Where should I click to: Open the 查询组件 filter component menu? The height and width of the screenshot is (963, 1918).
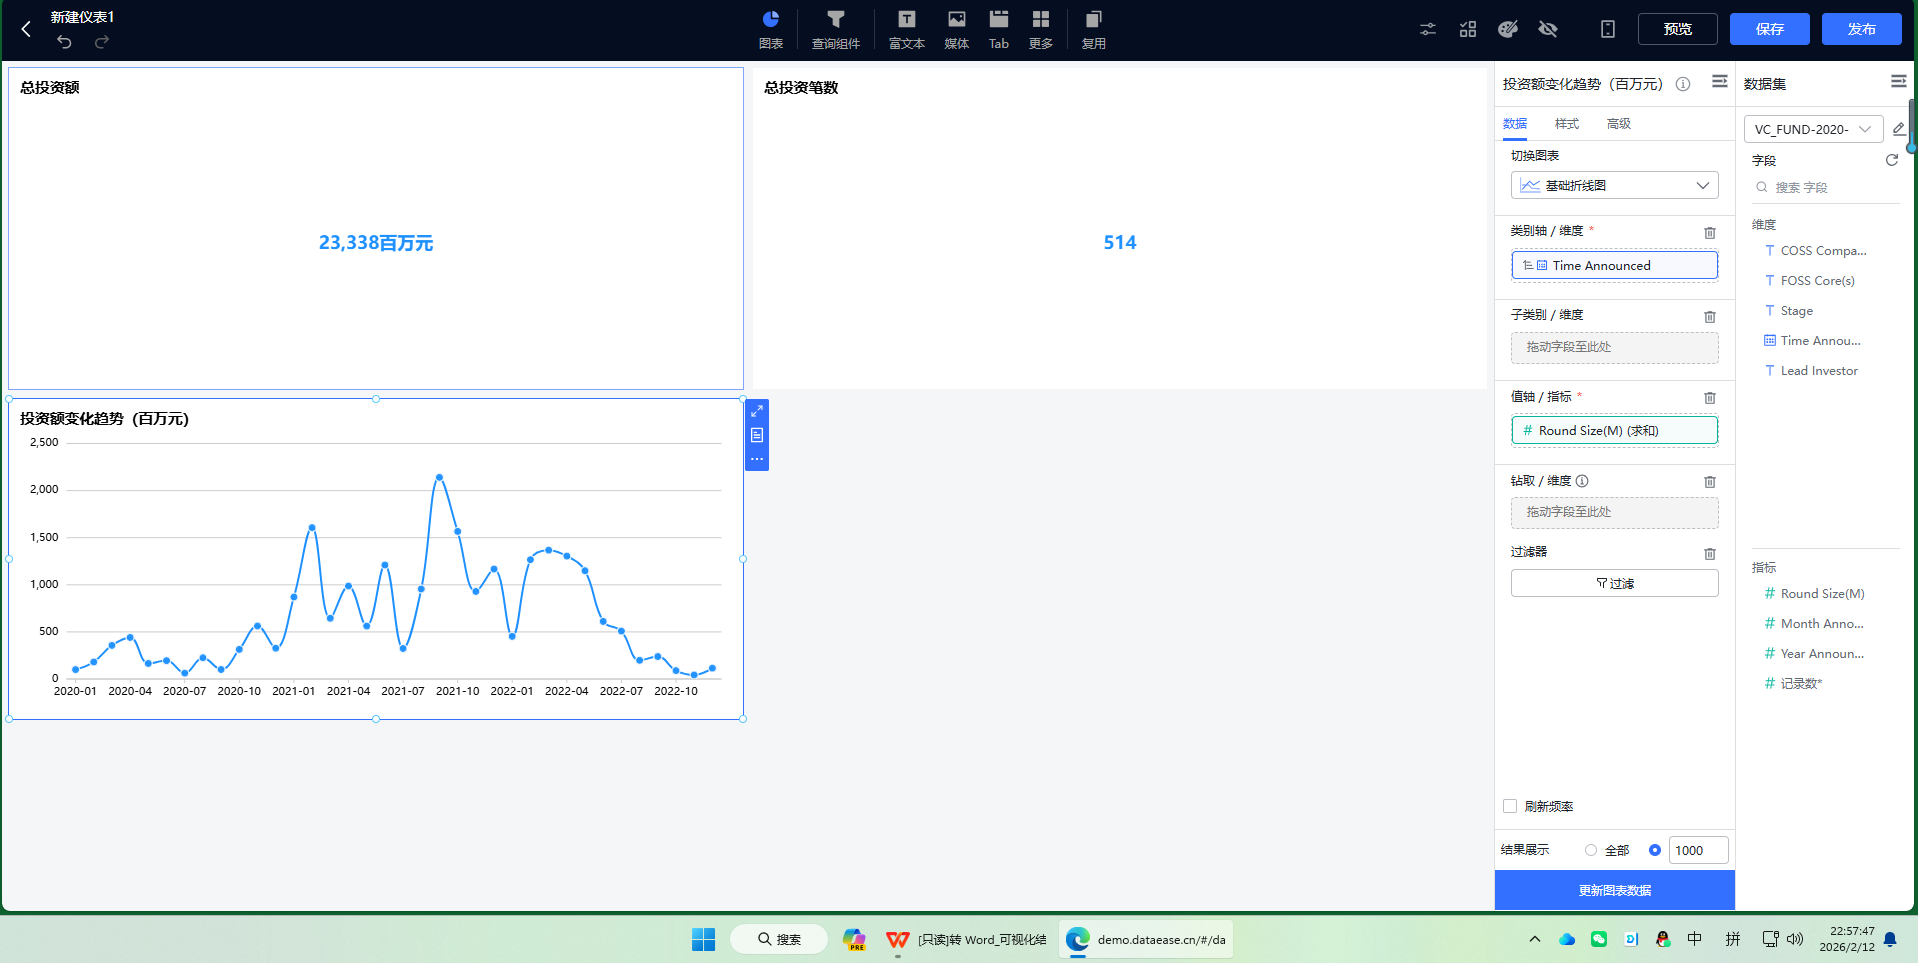point(836,29)
